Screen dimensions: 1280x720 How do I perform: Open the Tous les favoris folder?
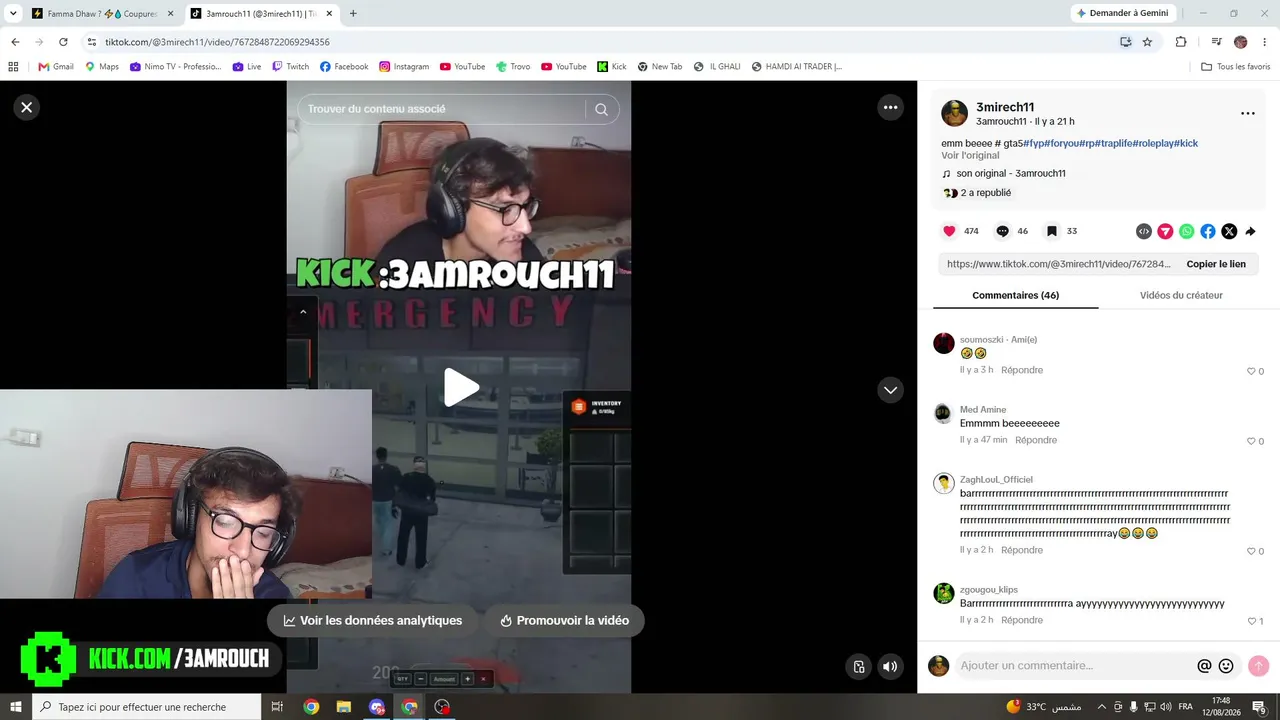(x=1236, y=67)
